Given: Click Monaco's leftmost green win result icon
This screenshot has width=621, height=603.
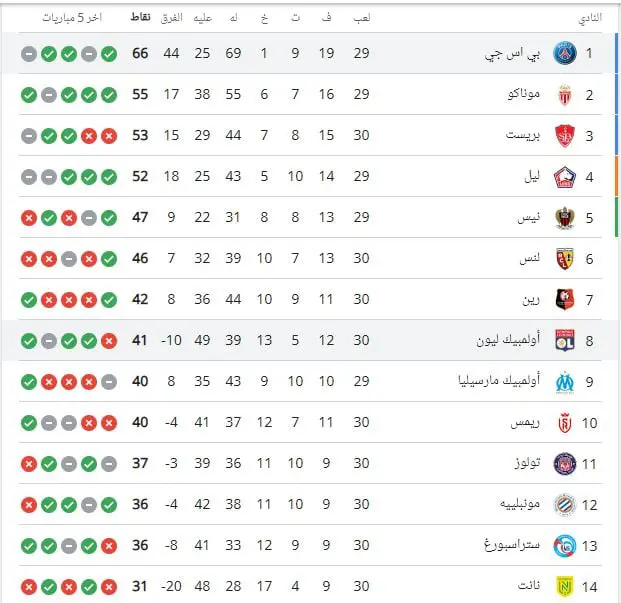Looking at the screenshot, I should [x=29, y=95].
